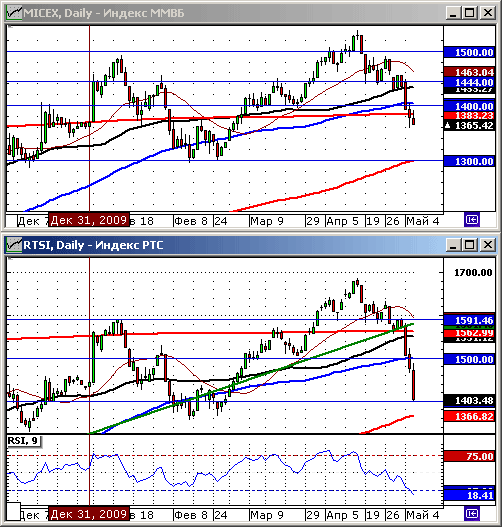Maximize the RTSI chart window
This screenshot has width=502, height=527.
point(470,245)
